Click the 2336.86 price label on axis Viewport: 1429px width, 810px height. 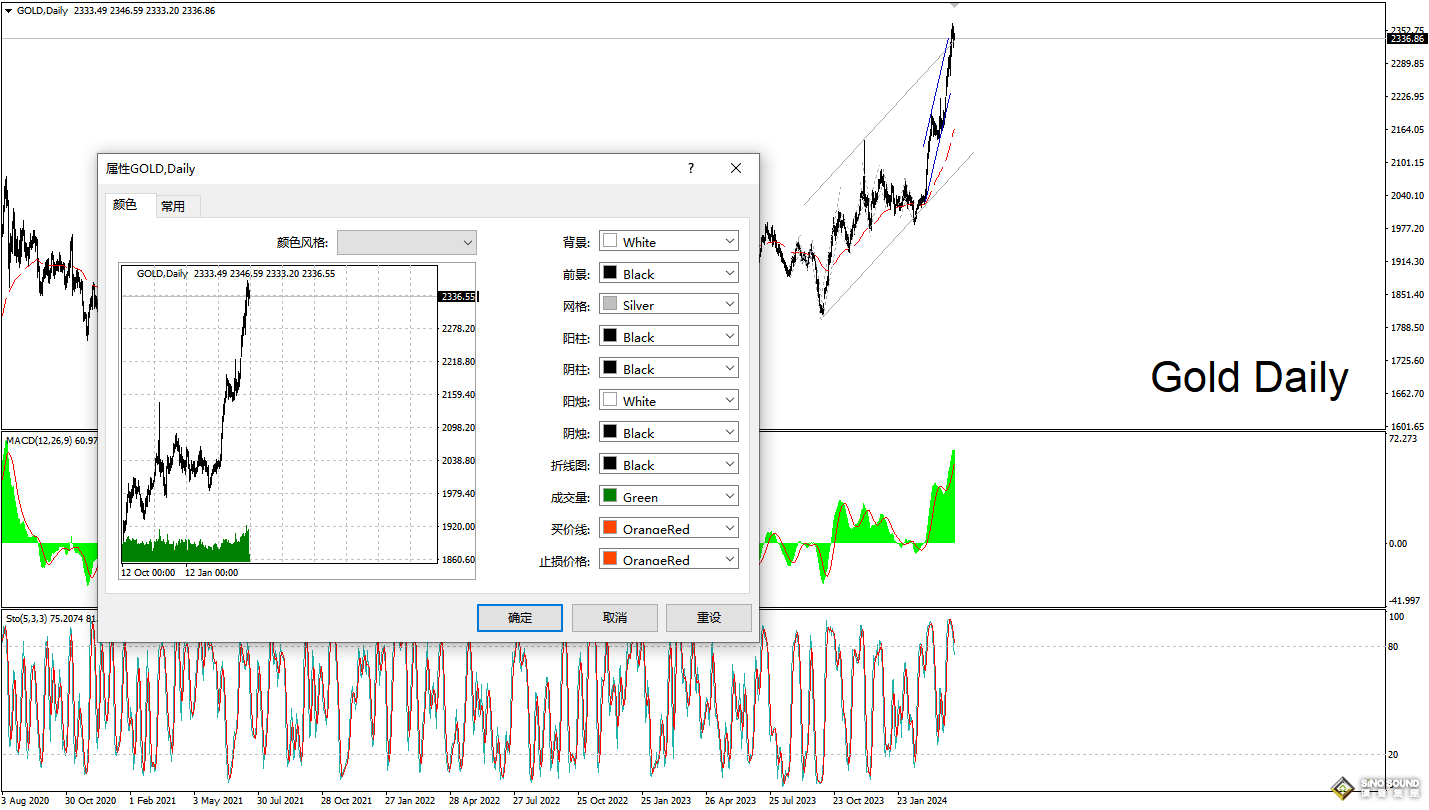pyautogui.click(x=1406, y=38)
